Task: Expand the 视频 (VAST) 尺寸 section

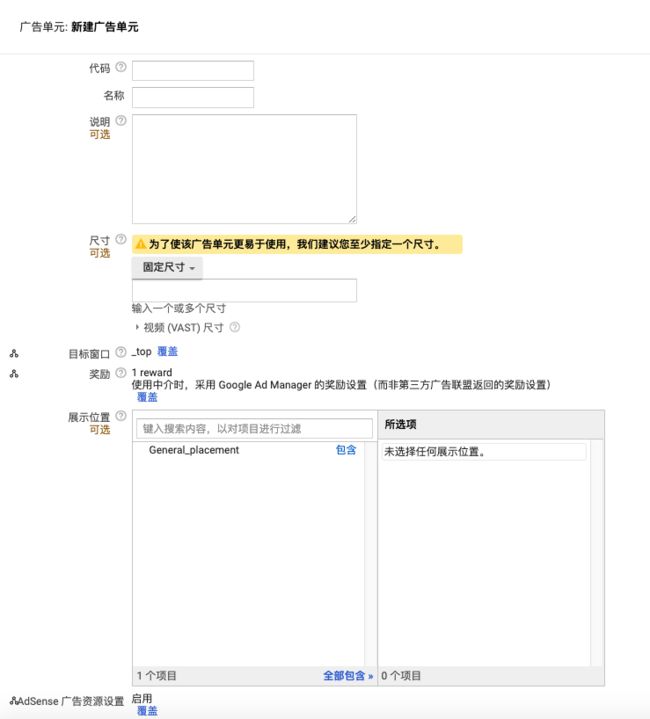Action: [137, 327]
